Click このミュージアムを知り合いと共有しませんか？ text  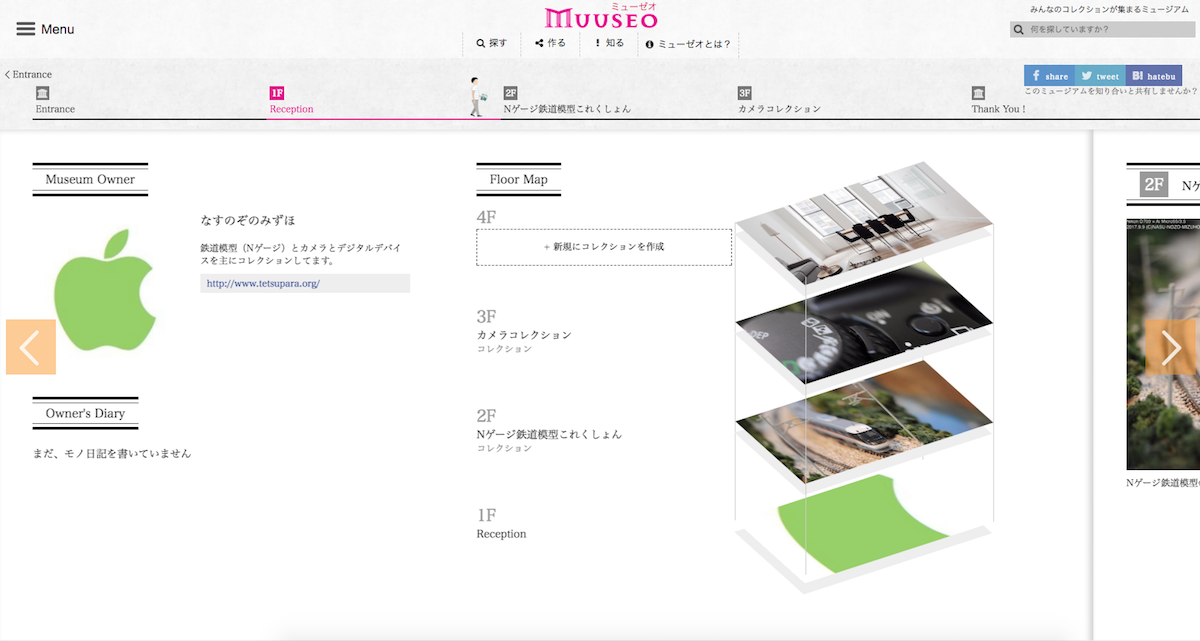point(1111,91)
